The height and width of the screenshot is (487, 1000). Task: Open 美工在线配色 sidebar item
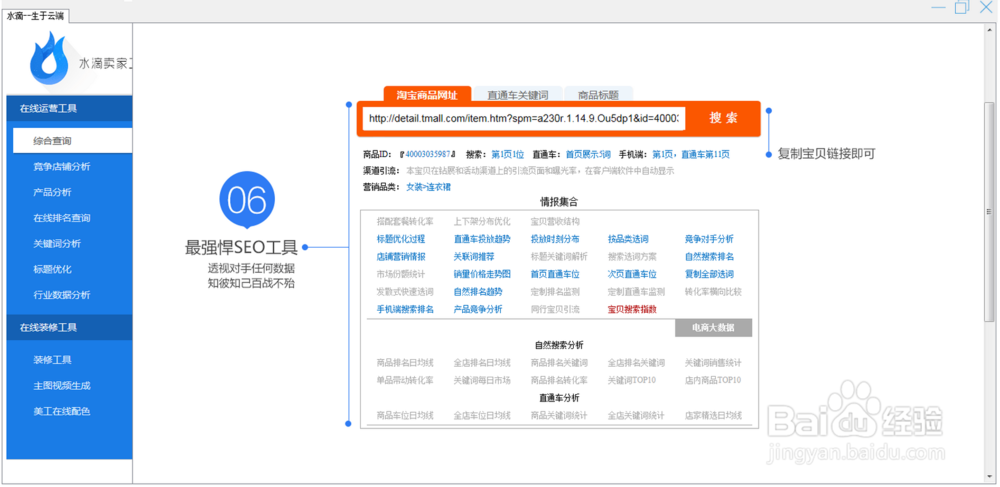(62, 411)
